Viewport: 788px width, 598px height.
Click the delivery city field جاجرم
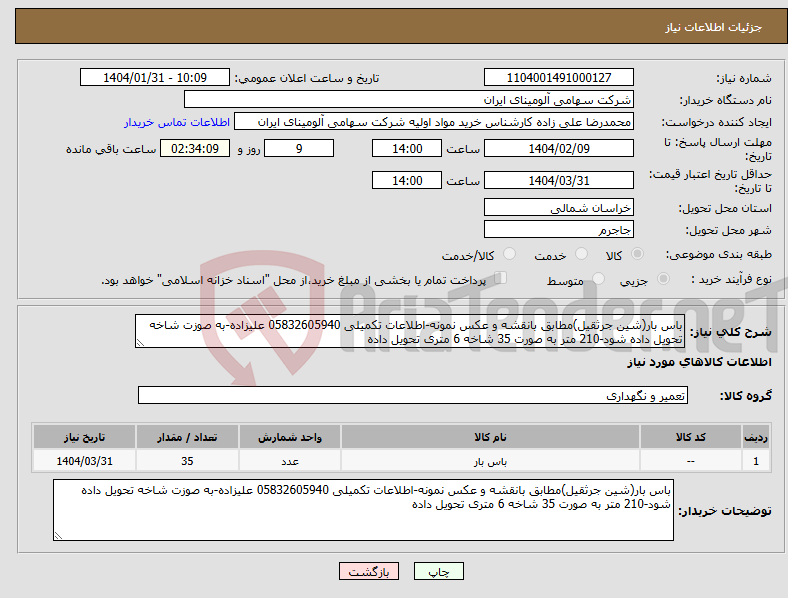pos(559,230)
